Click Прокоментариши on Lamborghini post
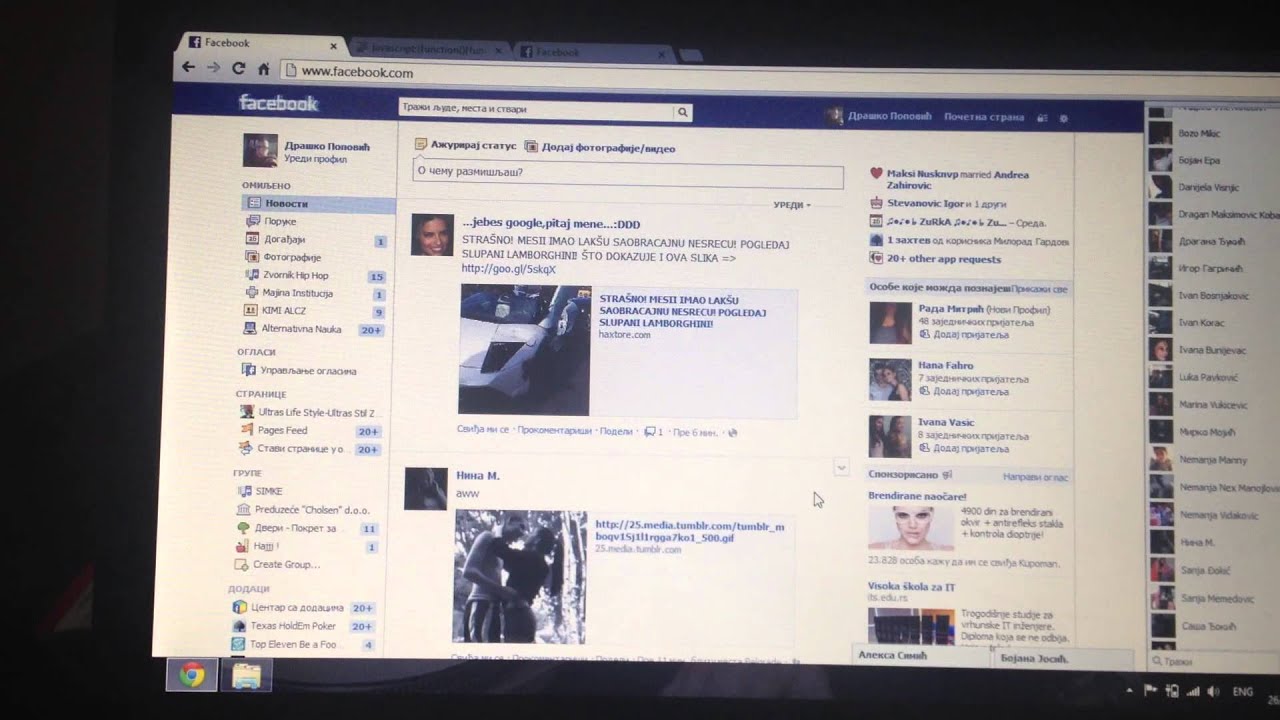The width and height of the screenshot is (1280, 720). [x=555, y=431]
